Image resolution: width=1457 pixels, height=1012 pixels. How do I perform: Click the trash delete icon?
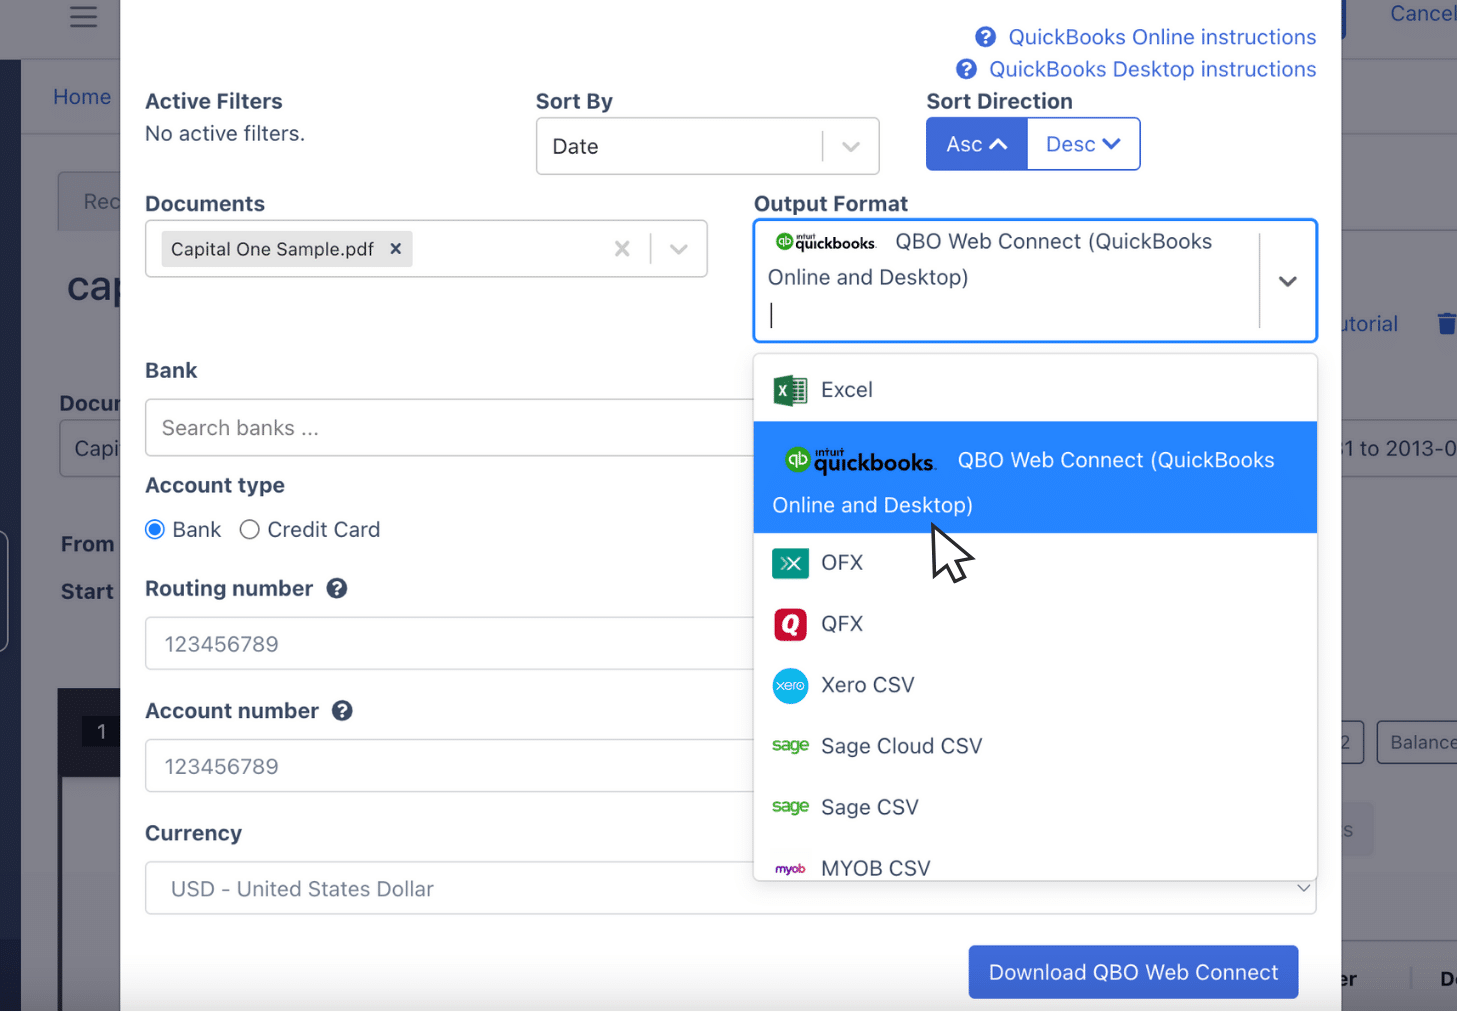[x=1446, y=323]
